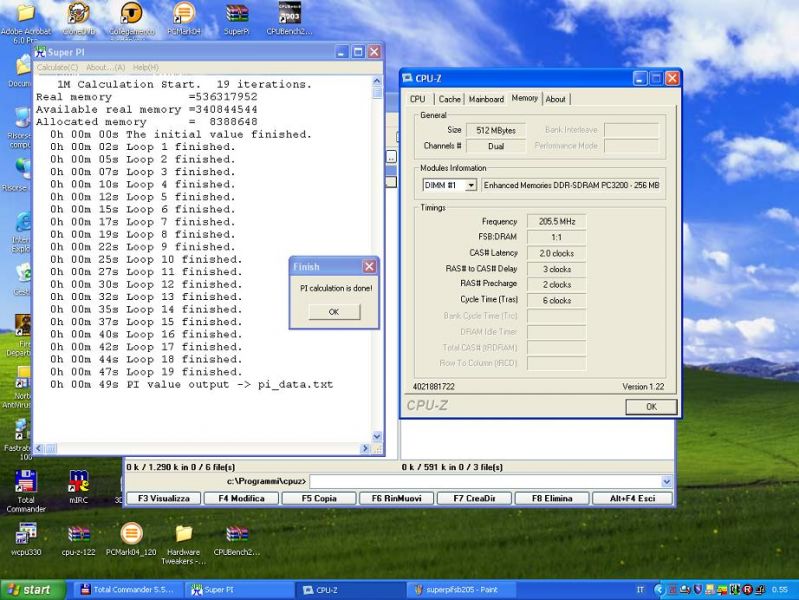Open the Help(H) menu in Super PI
Screen dimensions: 799x600
click(x=146, y=67)
